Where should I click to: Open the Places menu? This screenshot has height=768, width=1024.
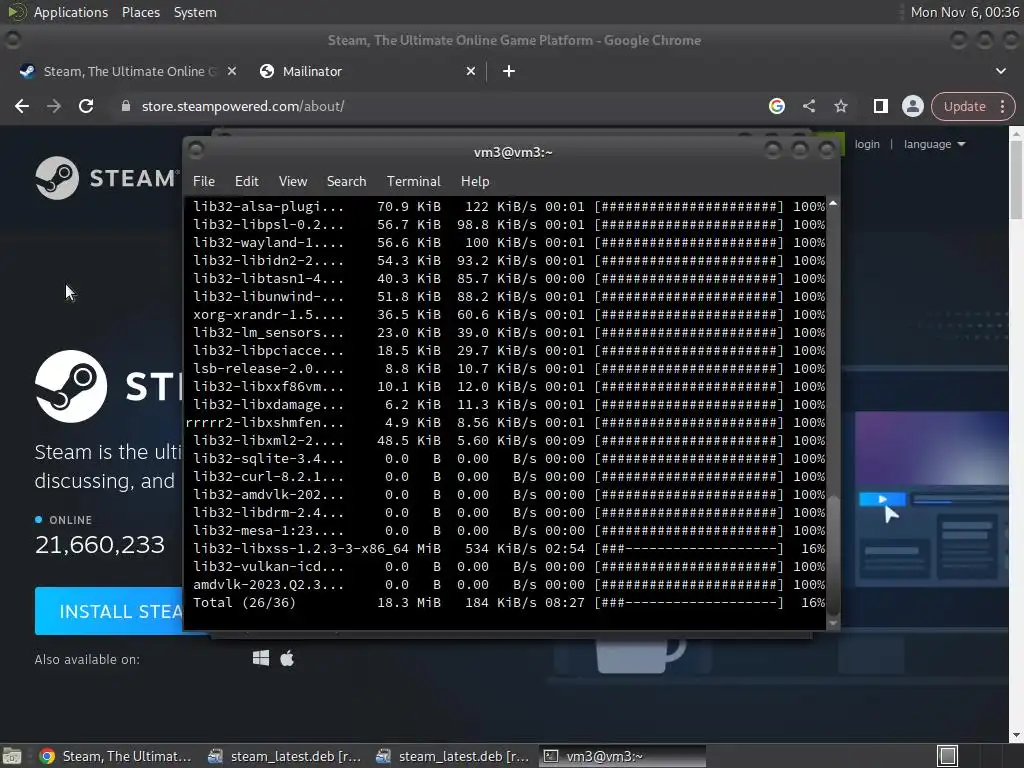coord(140,12)
